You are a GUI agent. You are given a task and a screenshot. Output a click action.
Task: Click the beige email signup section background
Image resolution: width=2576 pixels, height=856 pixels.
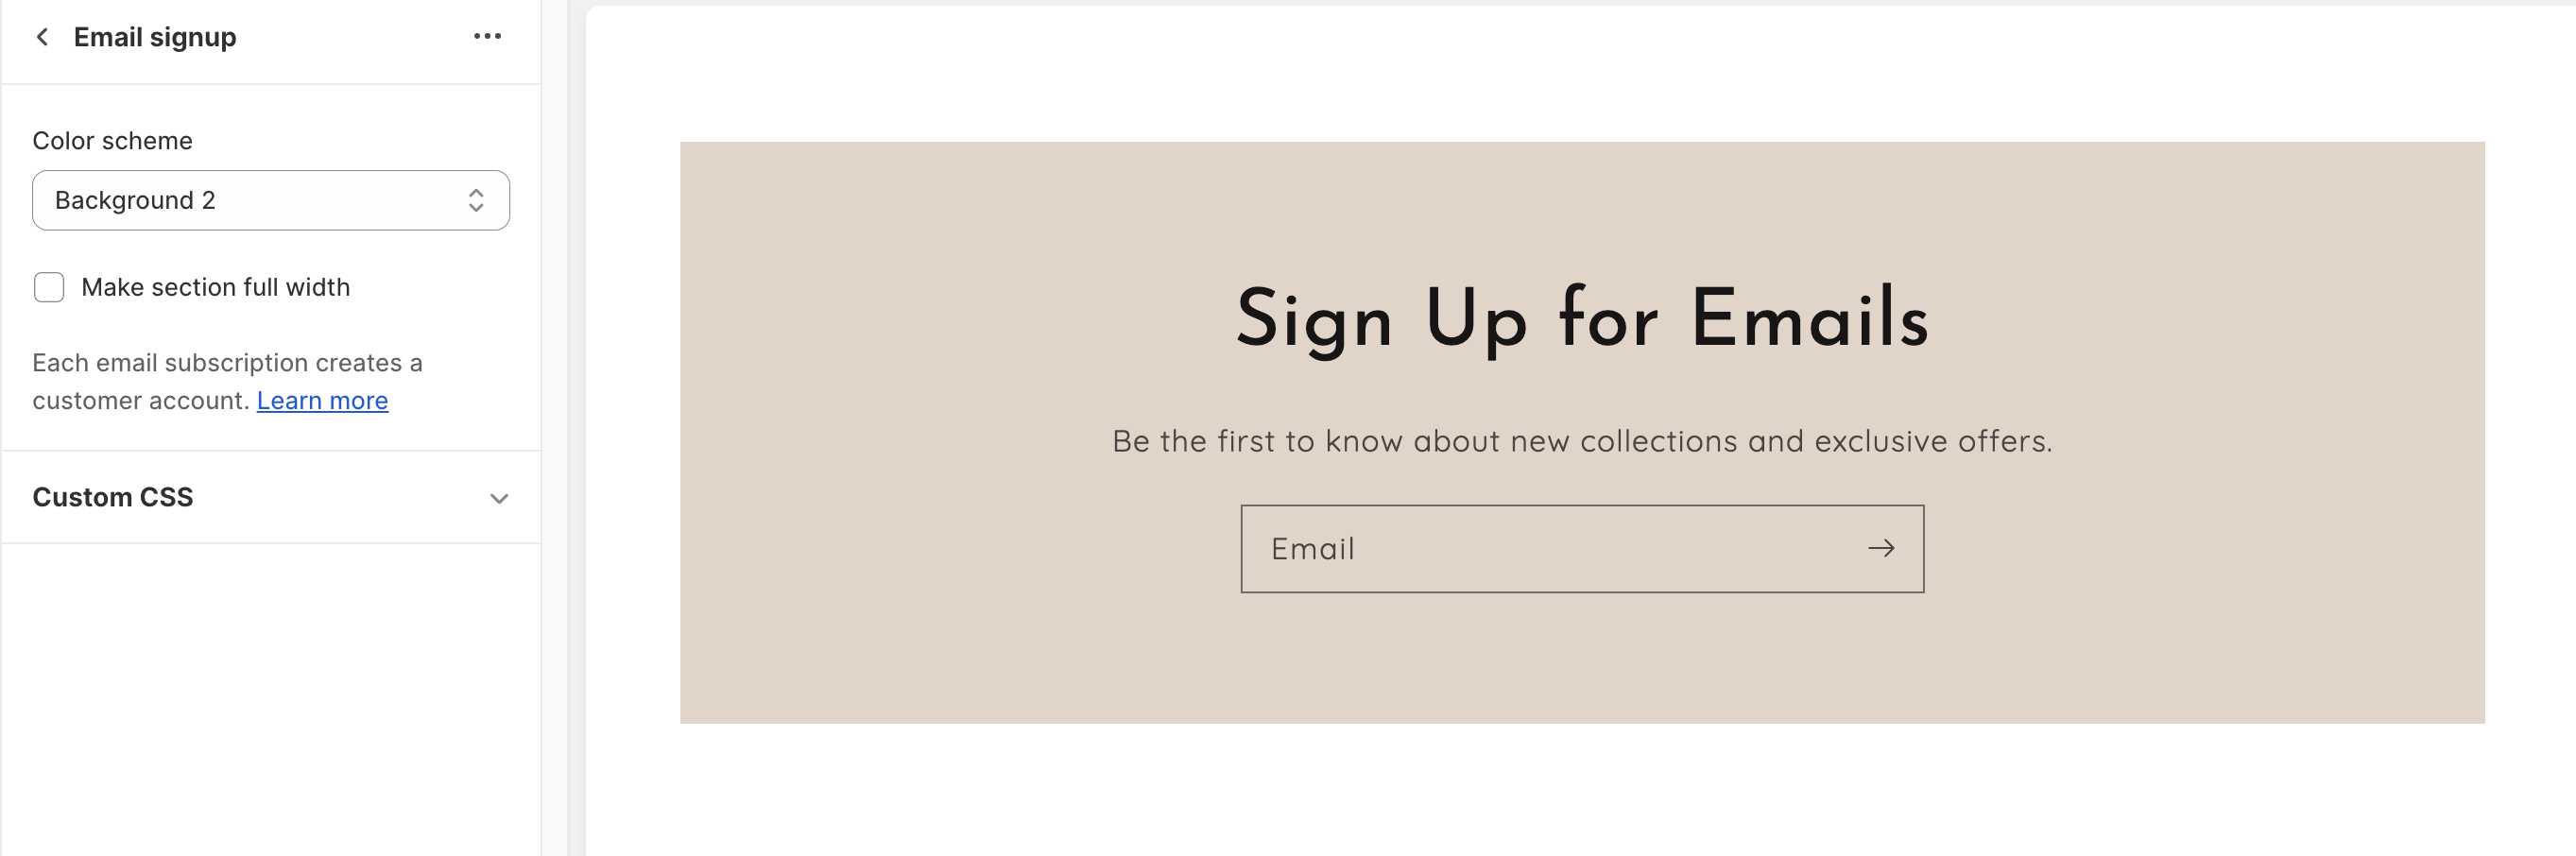click(900, 640)
